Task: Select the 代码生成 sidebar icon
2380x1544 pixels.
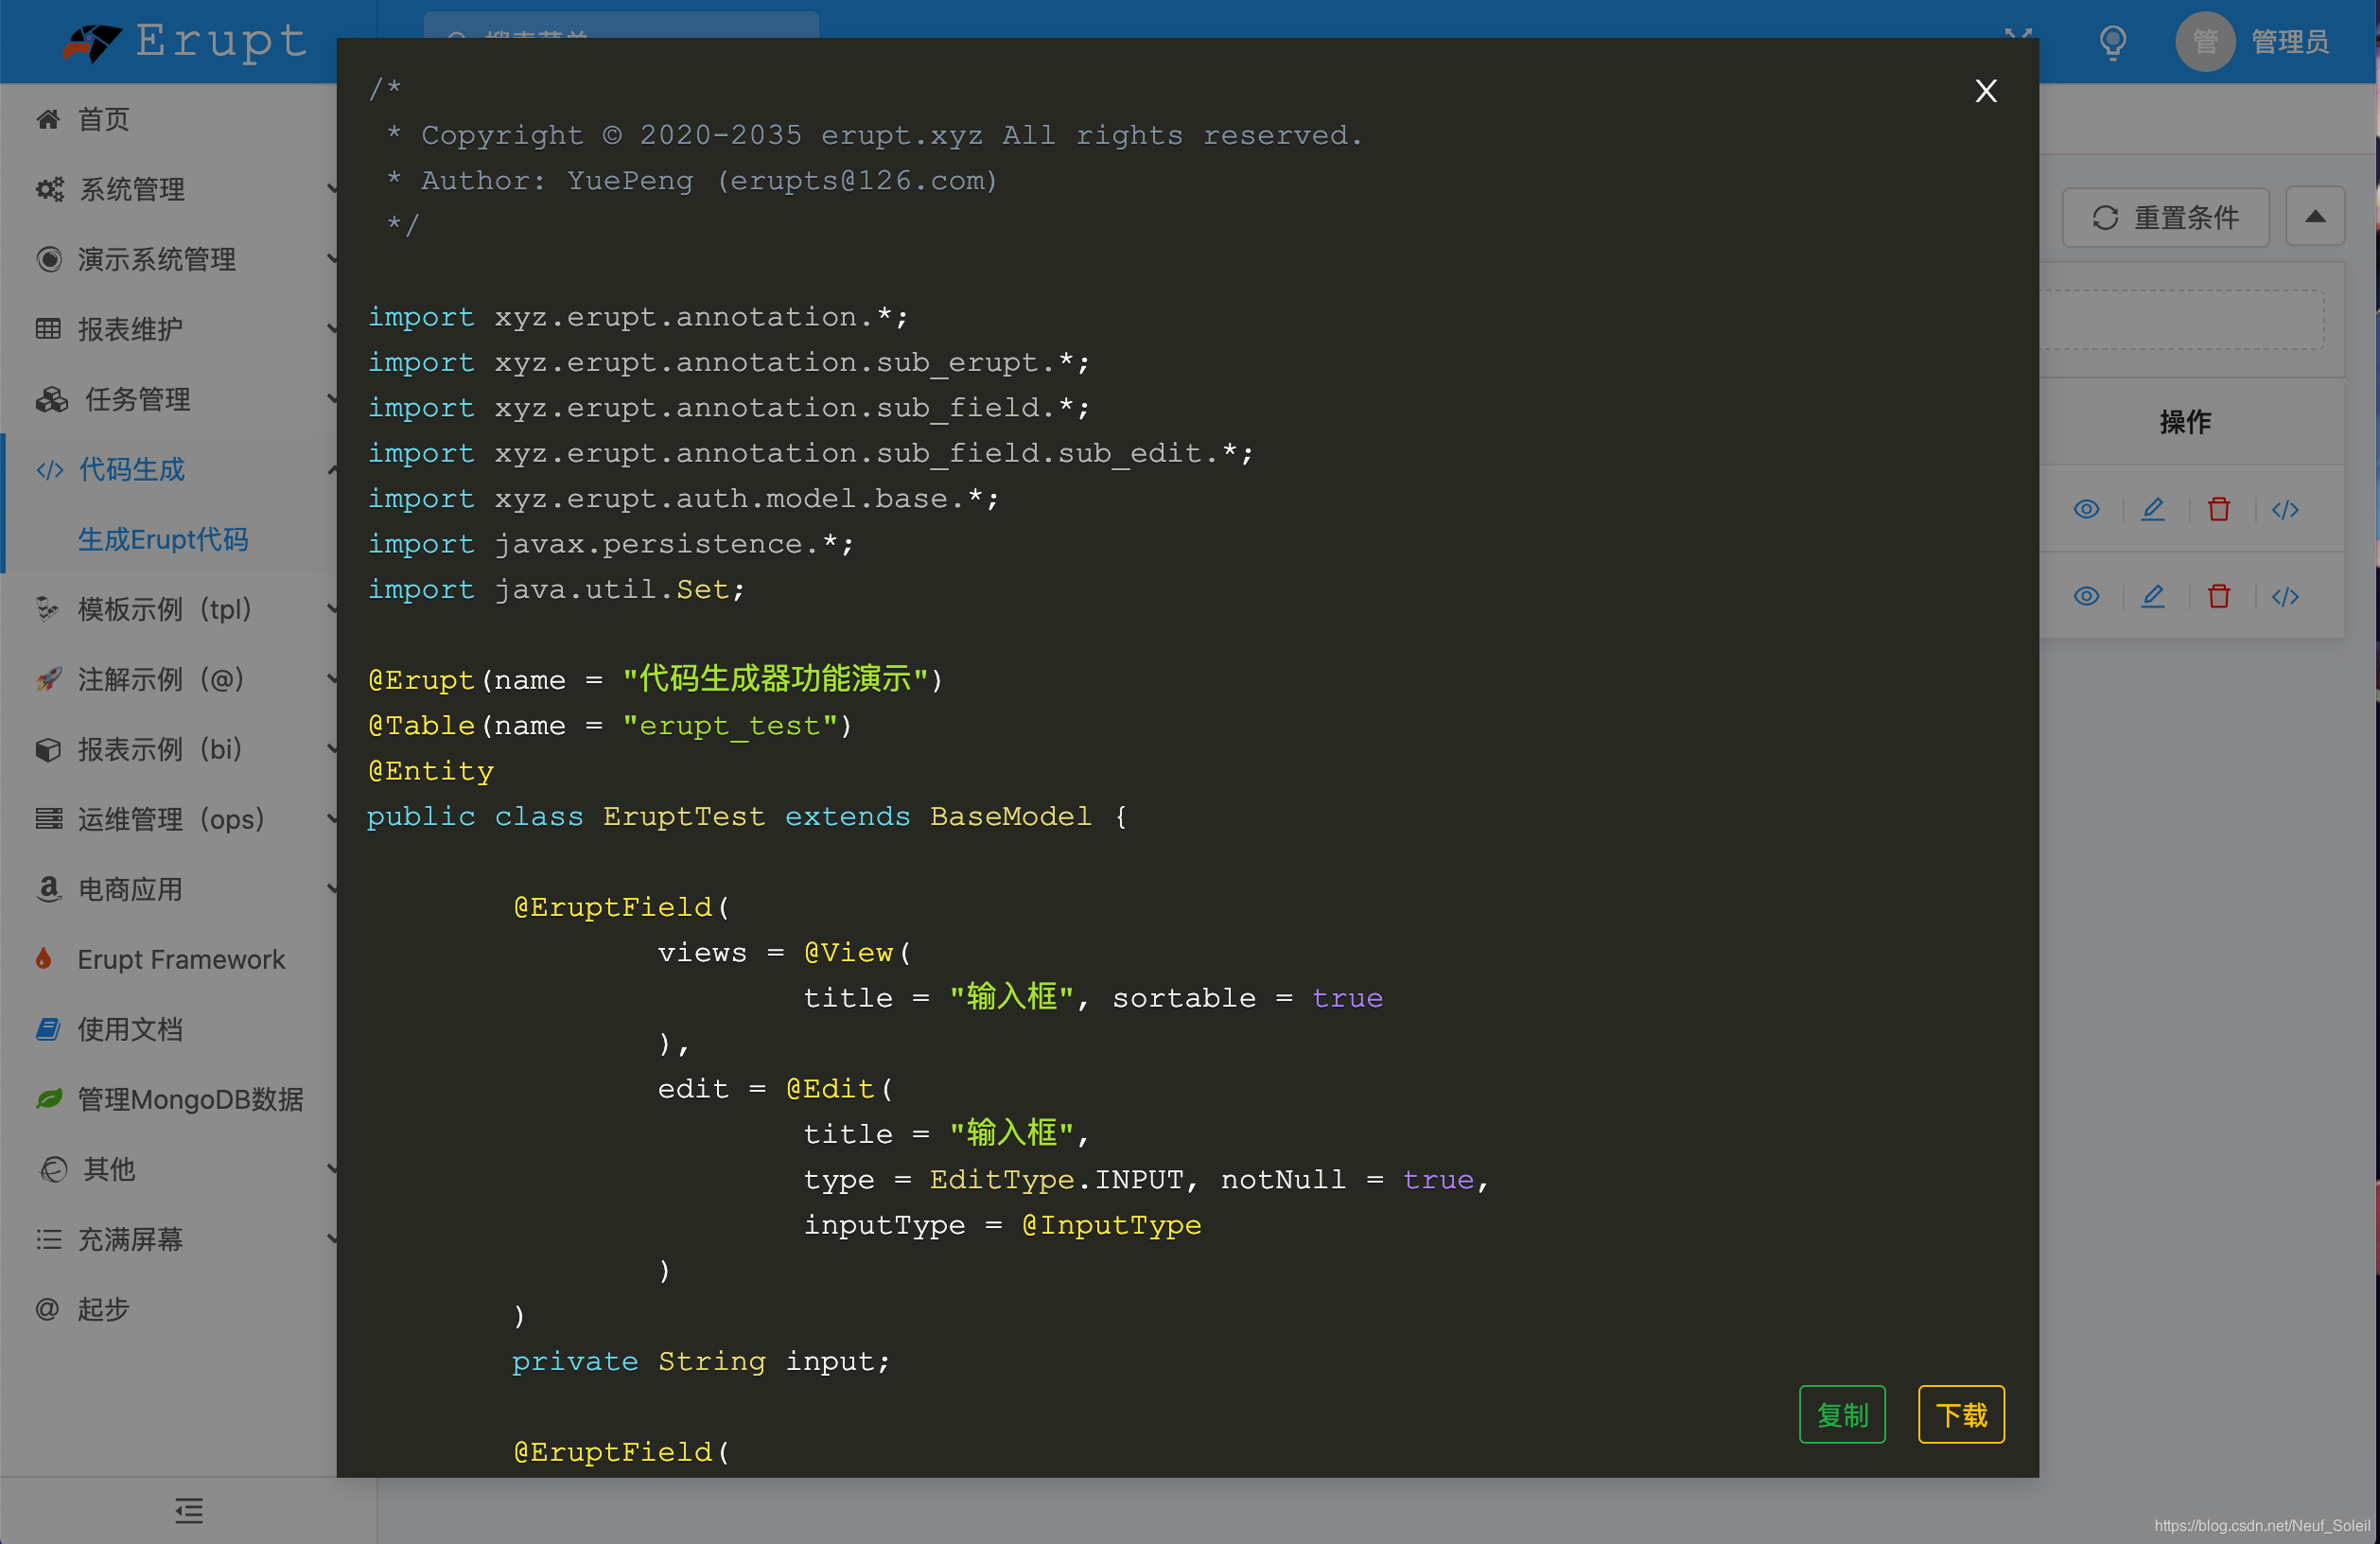Action: click(48, 469)
